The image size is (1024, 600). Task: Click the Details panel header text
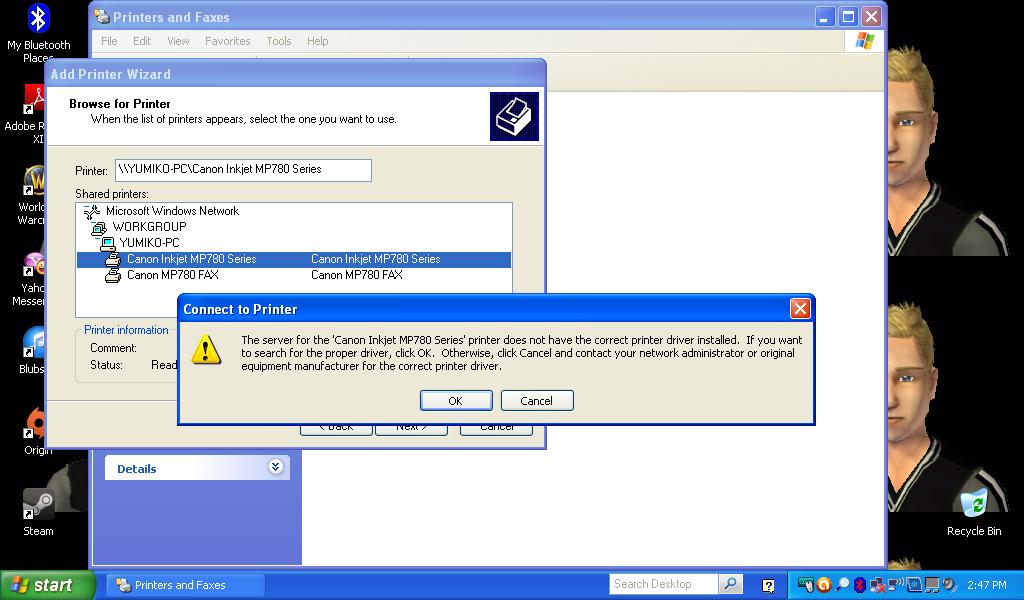(136, 469)
